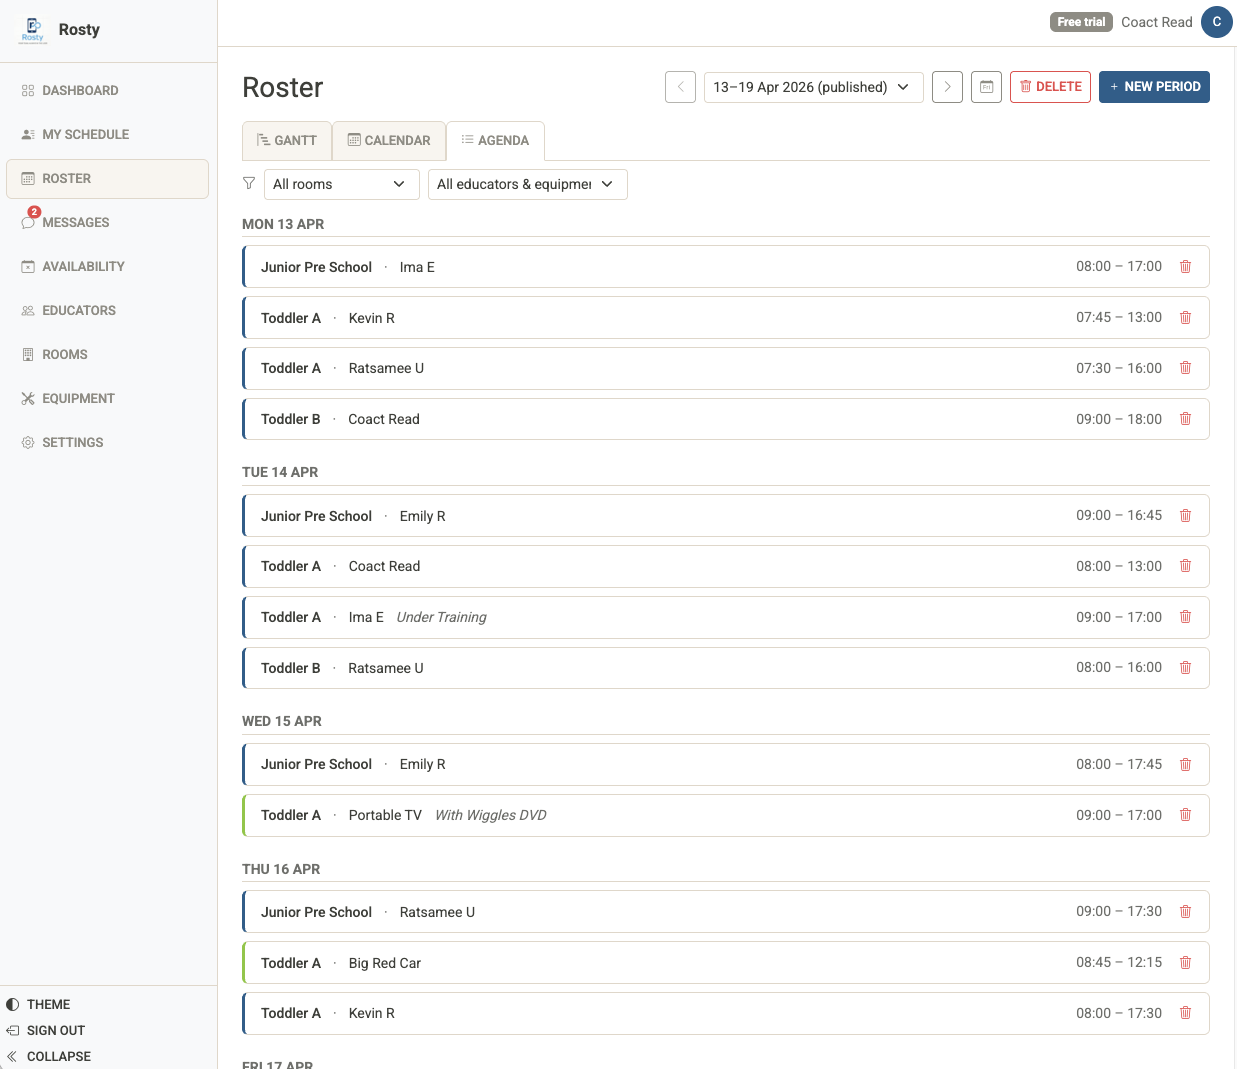
Task: Delete Kevin R's Monday Toddler A shift
Action: (1185, 317)
